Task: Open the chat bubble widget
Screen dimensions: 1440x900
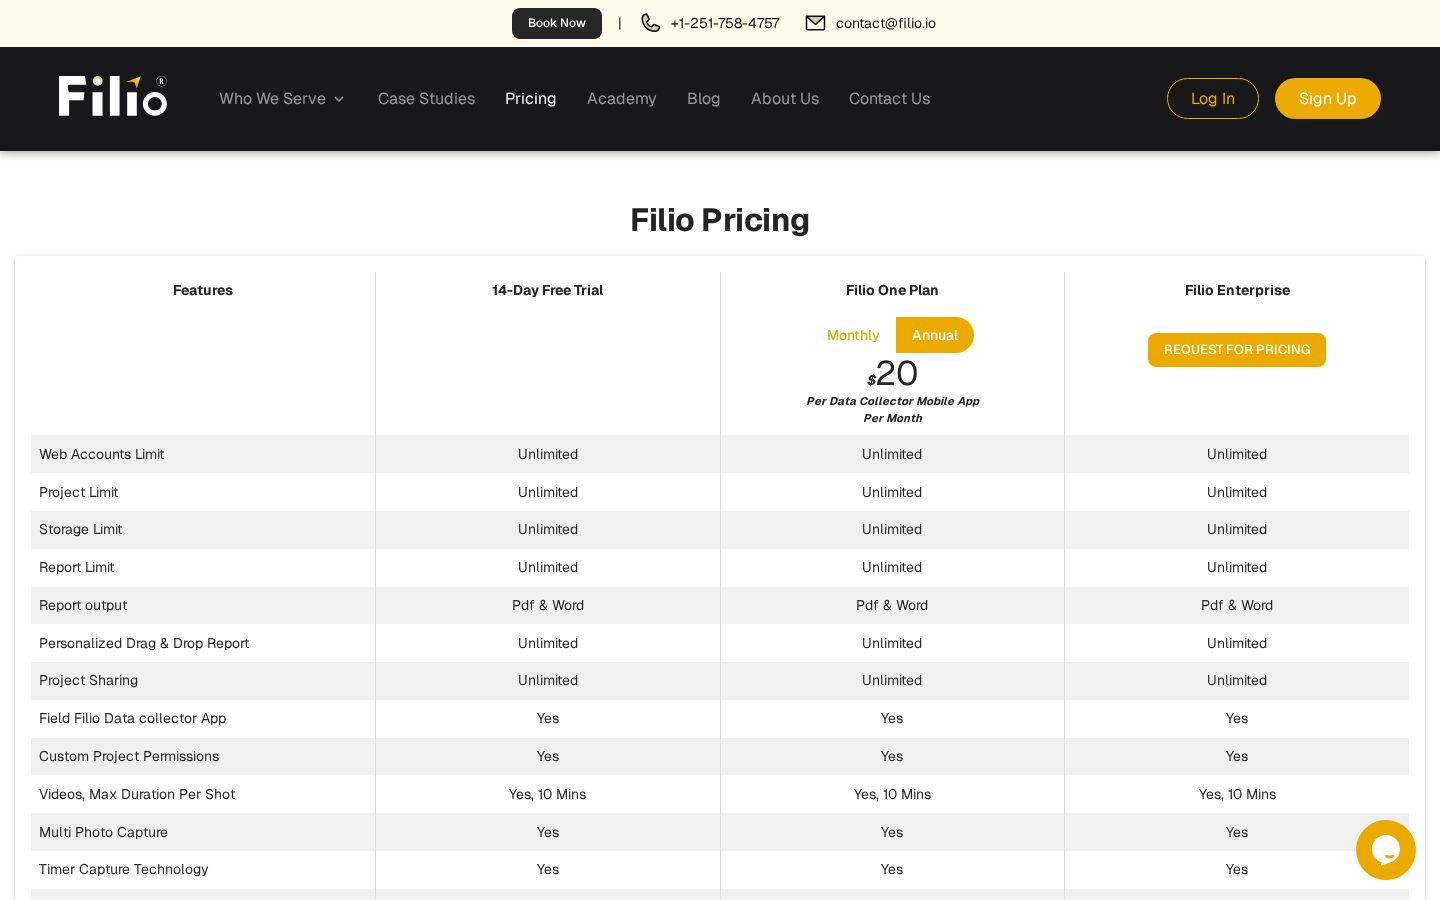Action: coord(1386,850)
